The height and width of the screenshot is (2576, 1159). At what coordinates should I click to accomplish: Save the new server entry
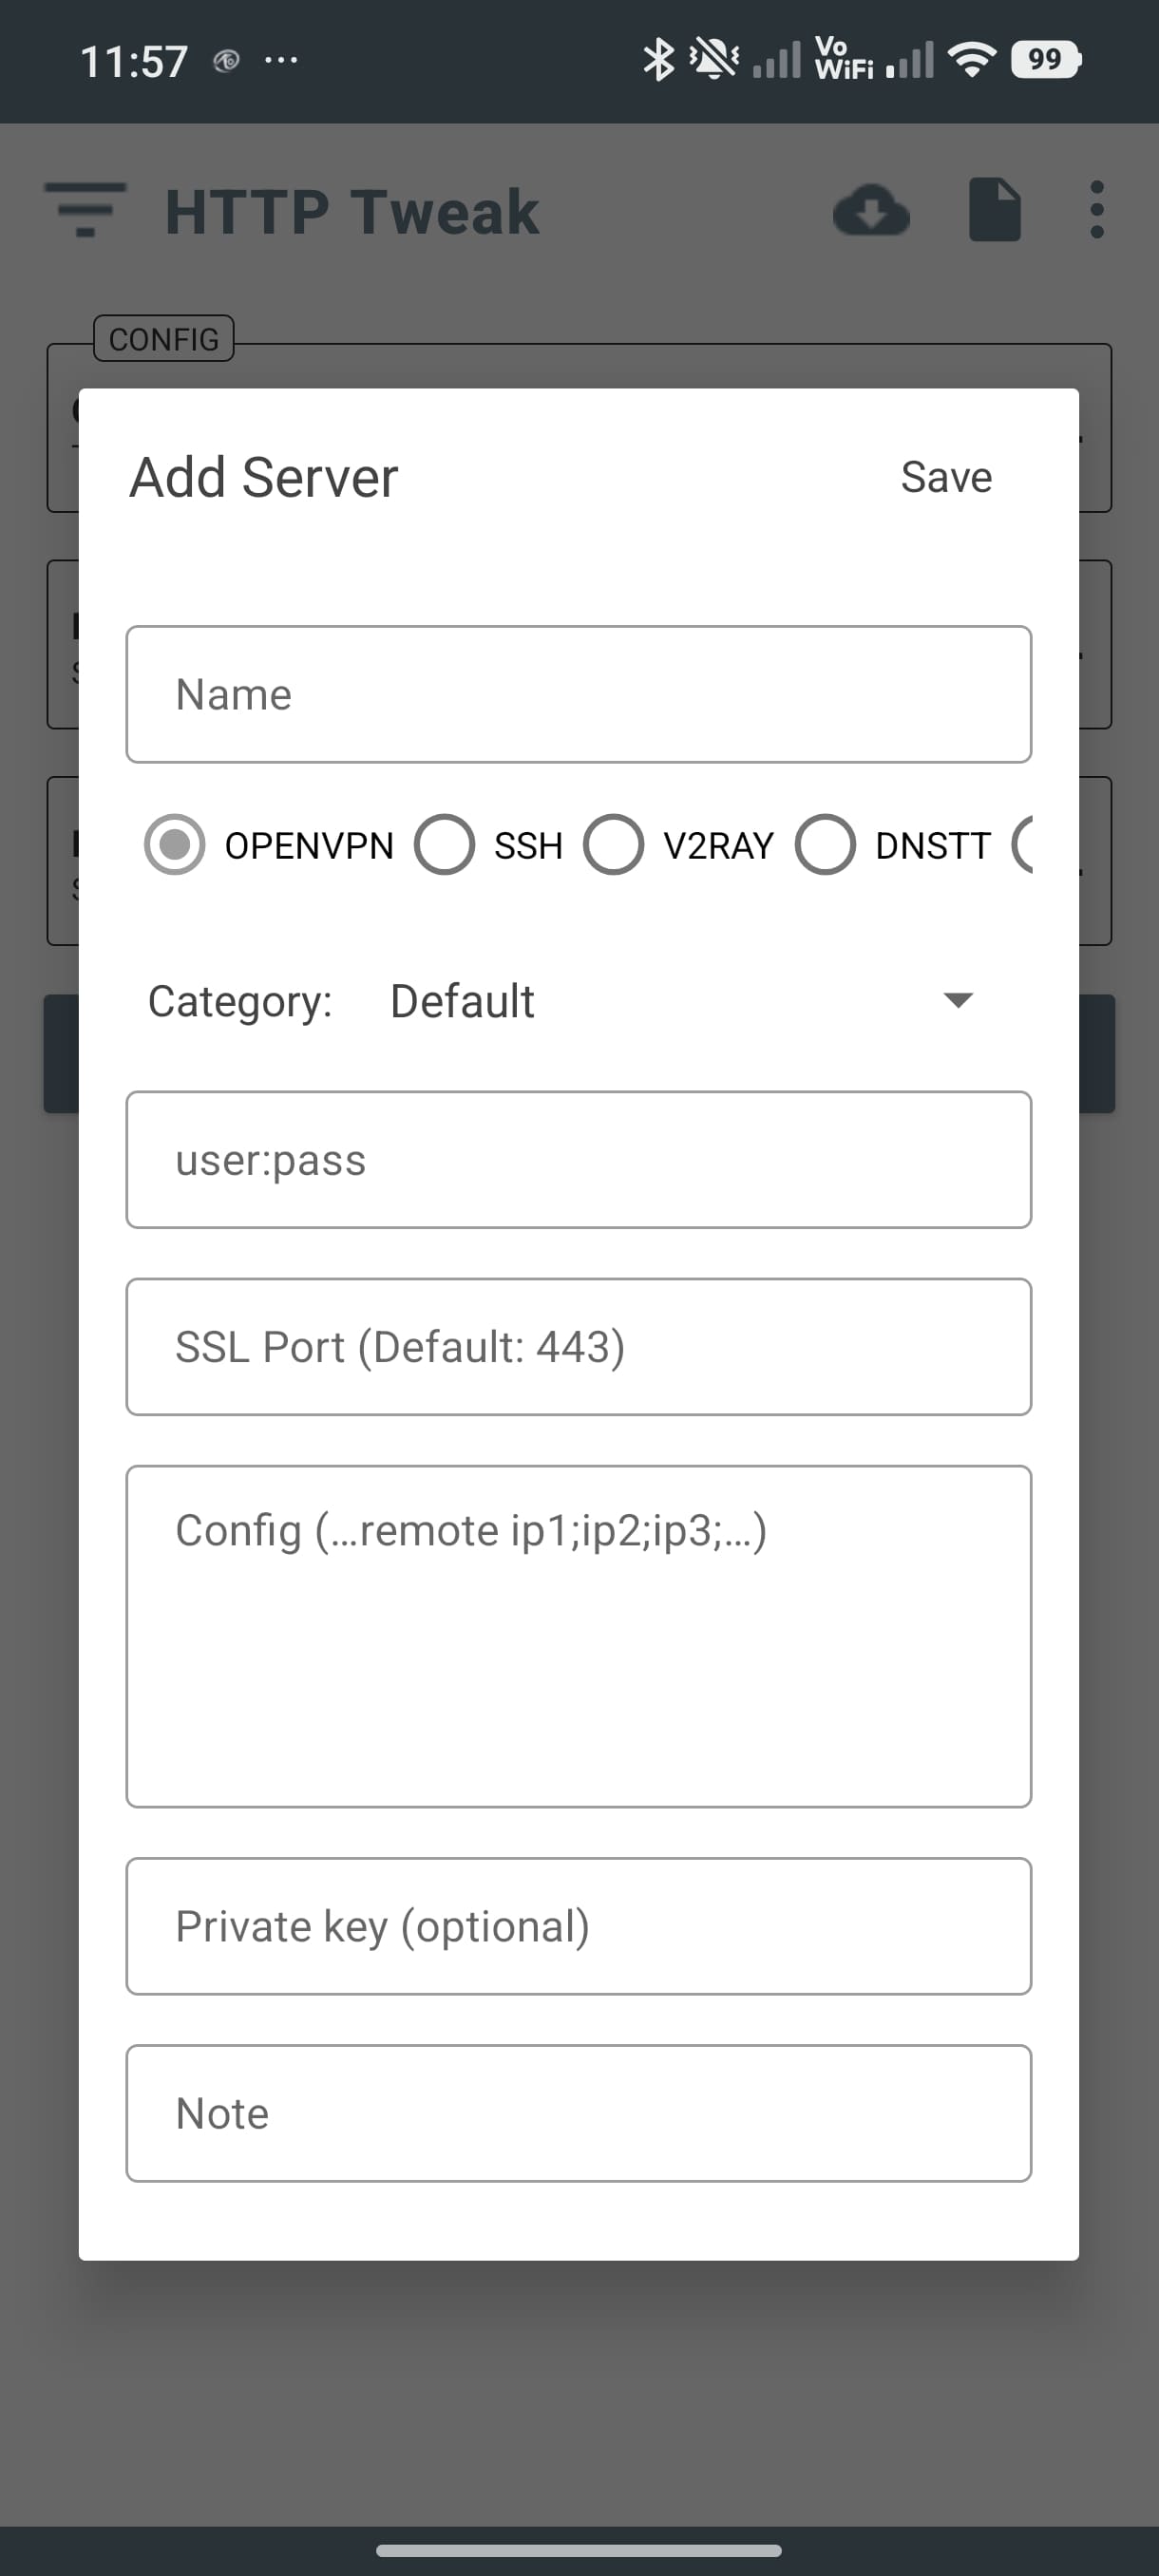[x=946, y=477]
